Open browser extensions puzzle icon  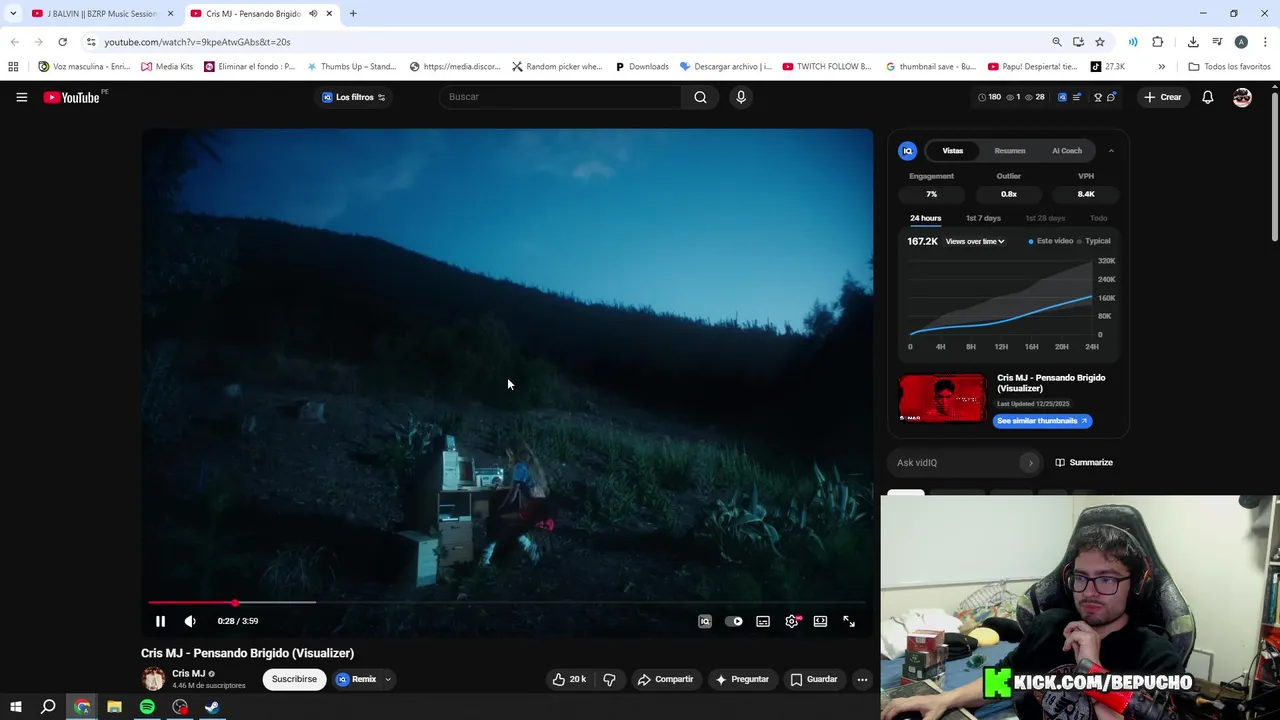(x=1158, y=42)
